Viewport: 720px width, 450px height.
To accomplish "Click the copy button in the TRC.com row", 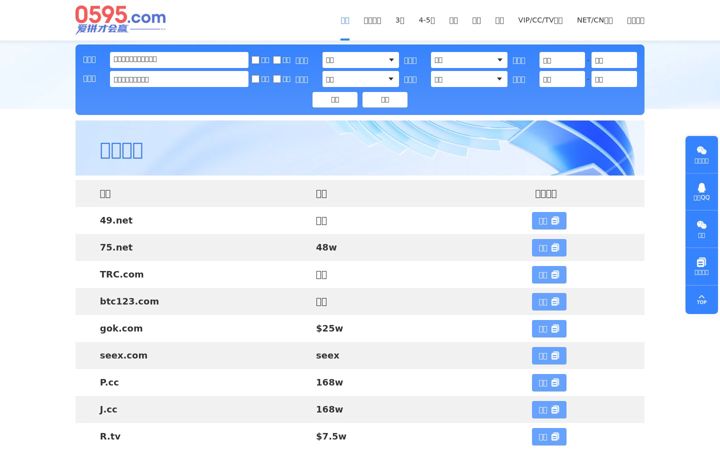I will (549, 275).
